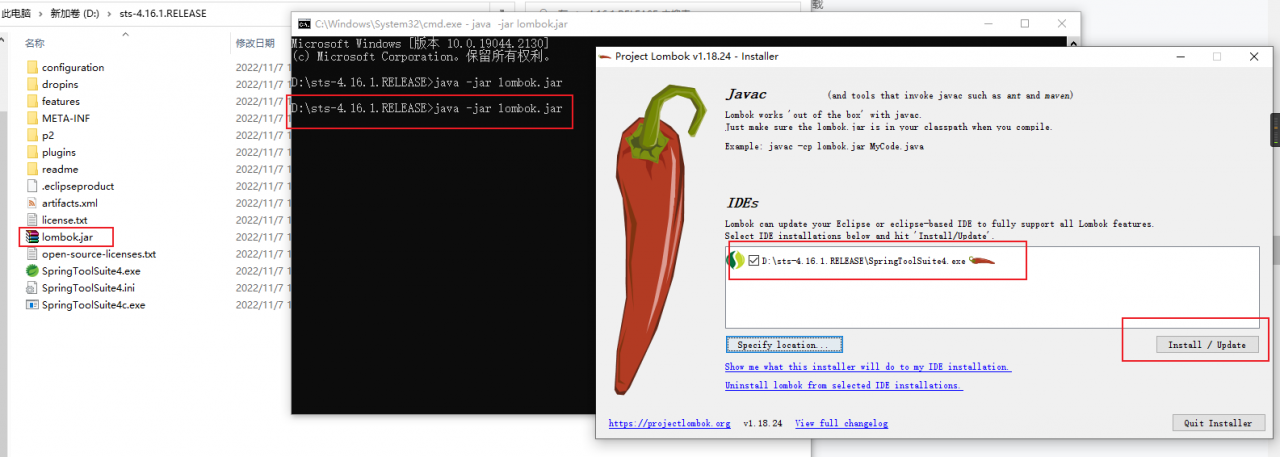Open the Uninstall lombok from selected IDE link

(844, 385)
